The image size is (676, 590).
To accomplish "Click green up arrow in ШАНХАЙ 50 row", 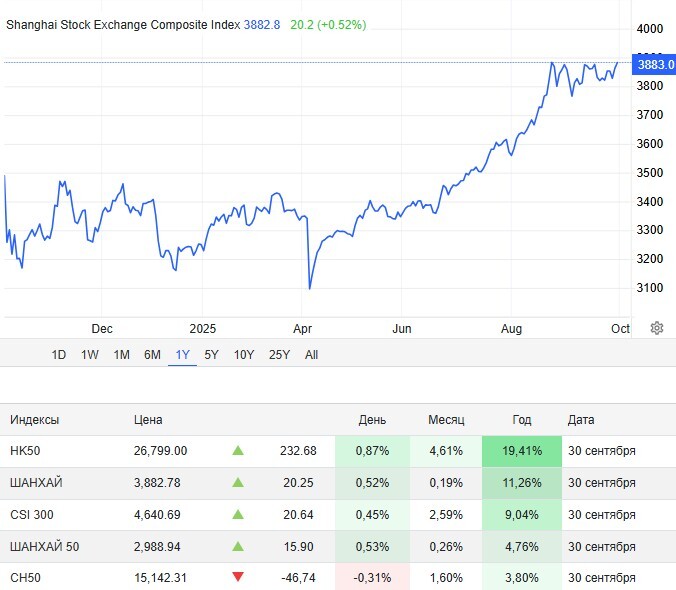I will (238, 547).
